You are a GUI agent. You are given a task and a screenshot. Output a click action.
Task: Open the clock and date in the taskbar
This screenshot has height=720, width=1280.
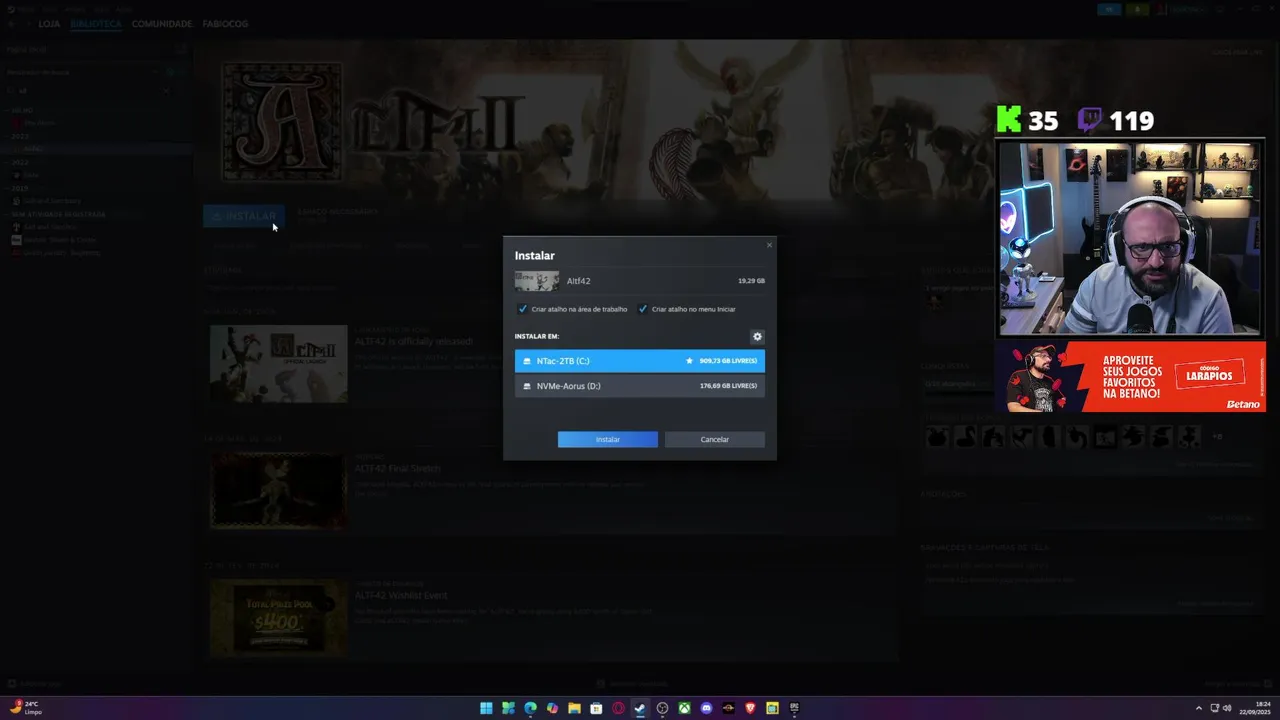[x=1256, y=708]
